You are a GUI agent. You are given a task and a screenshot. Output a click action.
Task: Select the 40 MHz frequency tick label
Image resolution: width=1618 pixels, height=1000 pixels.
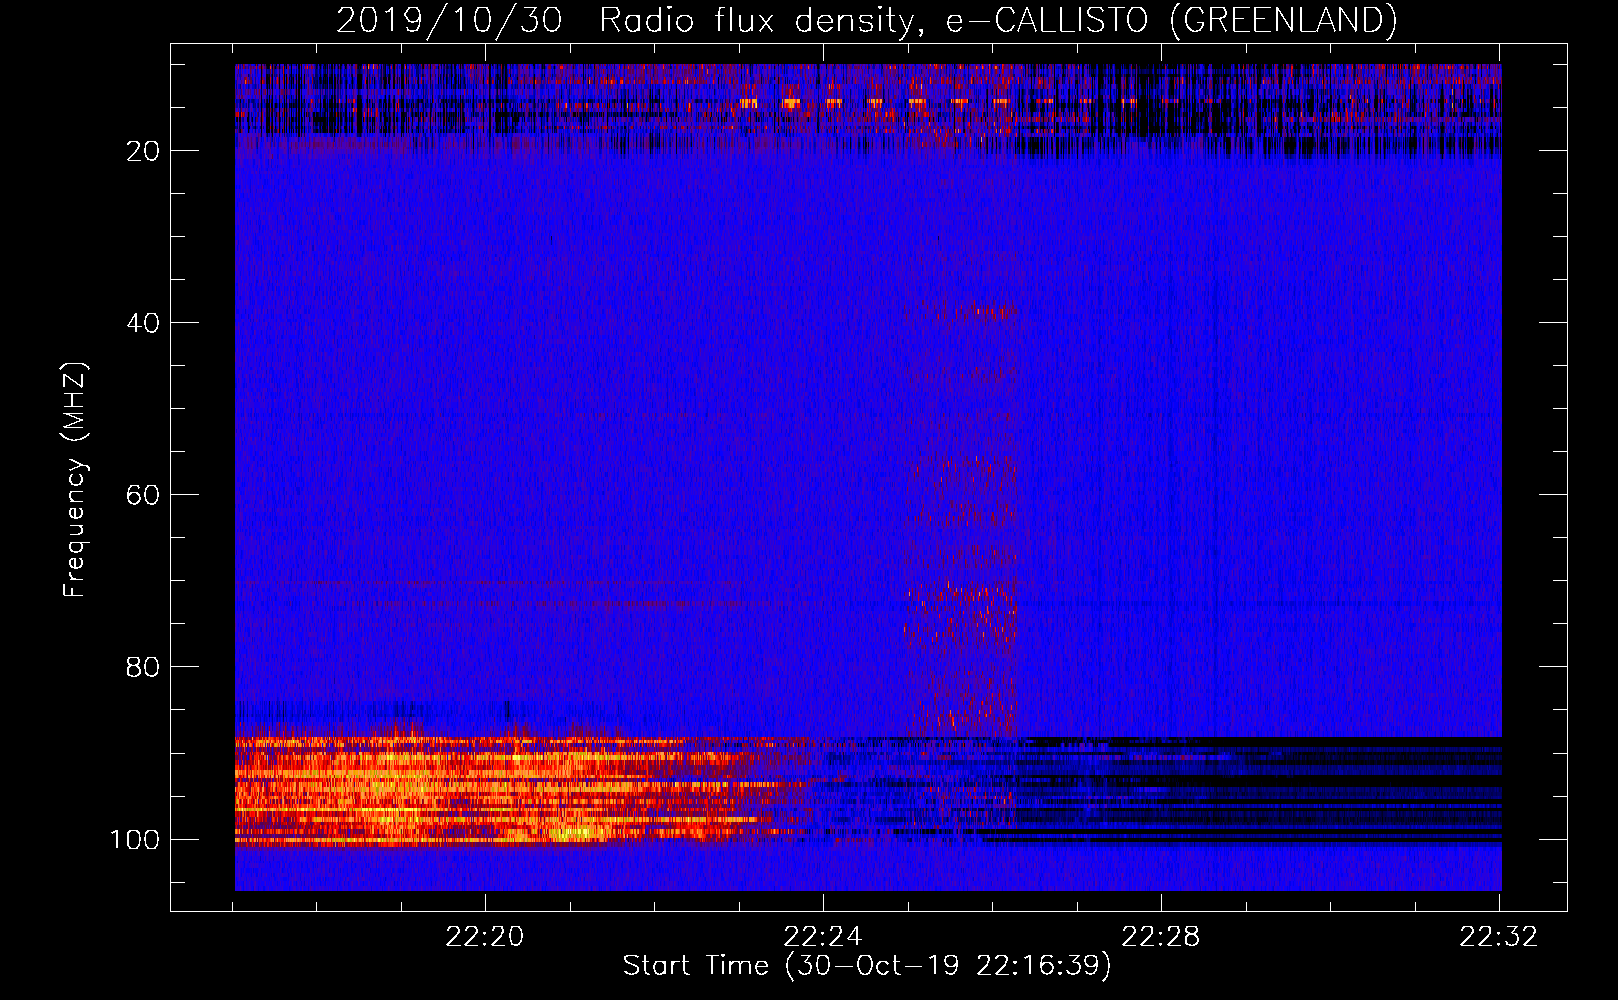click(x=143, y=323)
